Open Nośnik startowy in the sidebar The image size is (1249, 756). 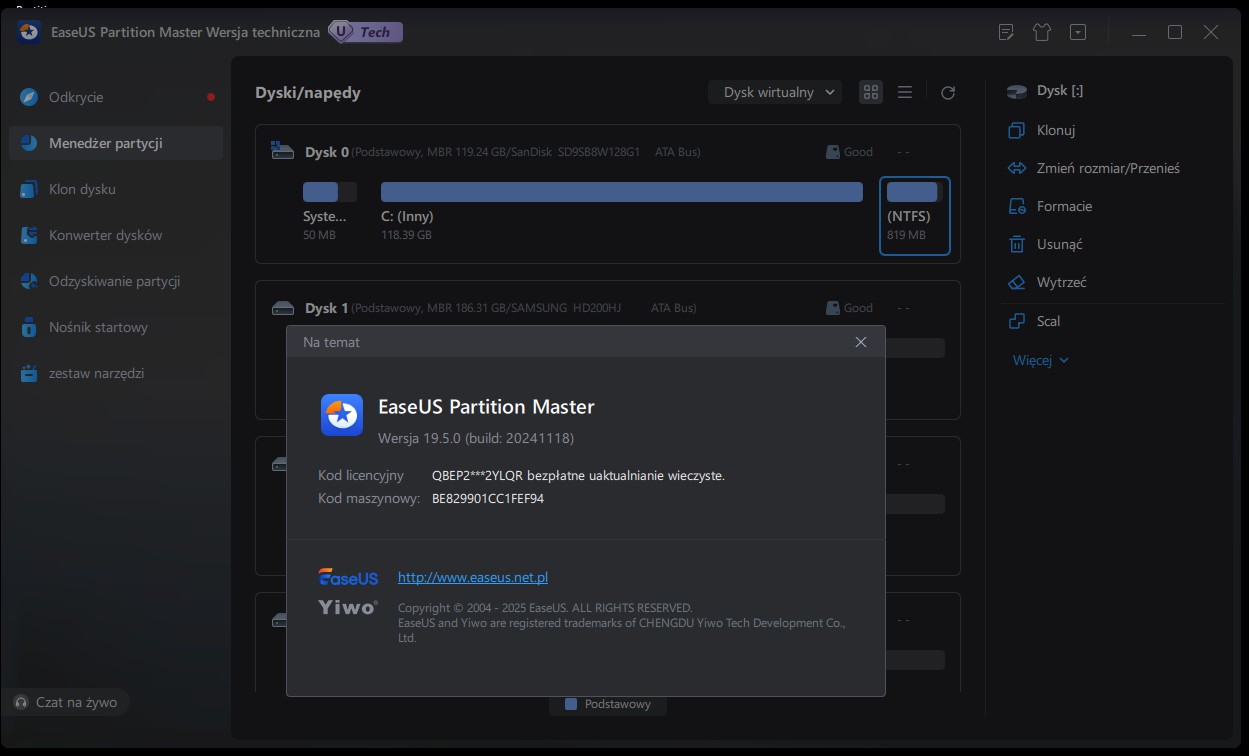(116, 327)
